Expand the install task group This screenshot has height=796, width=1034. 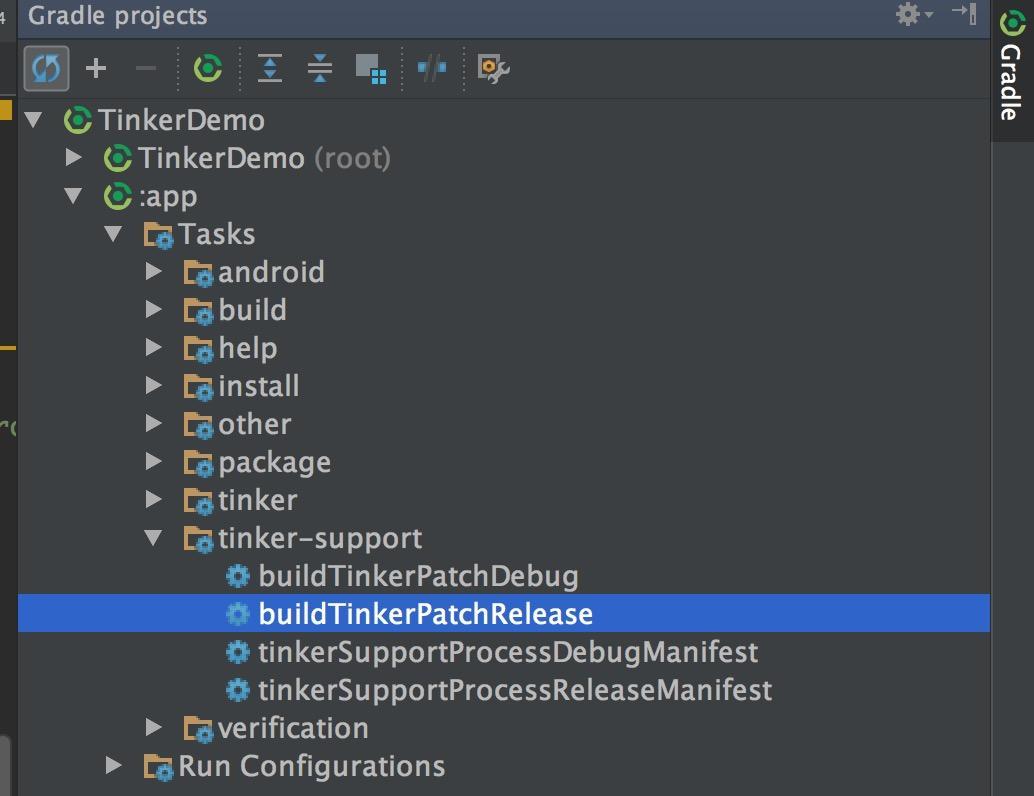[x=154, y=385]
